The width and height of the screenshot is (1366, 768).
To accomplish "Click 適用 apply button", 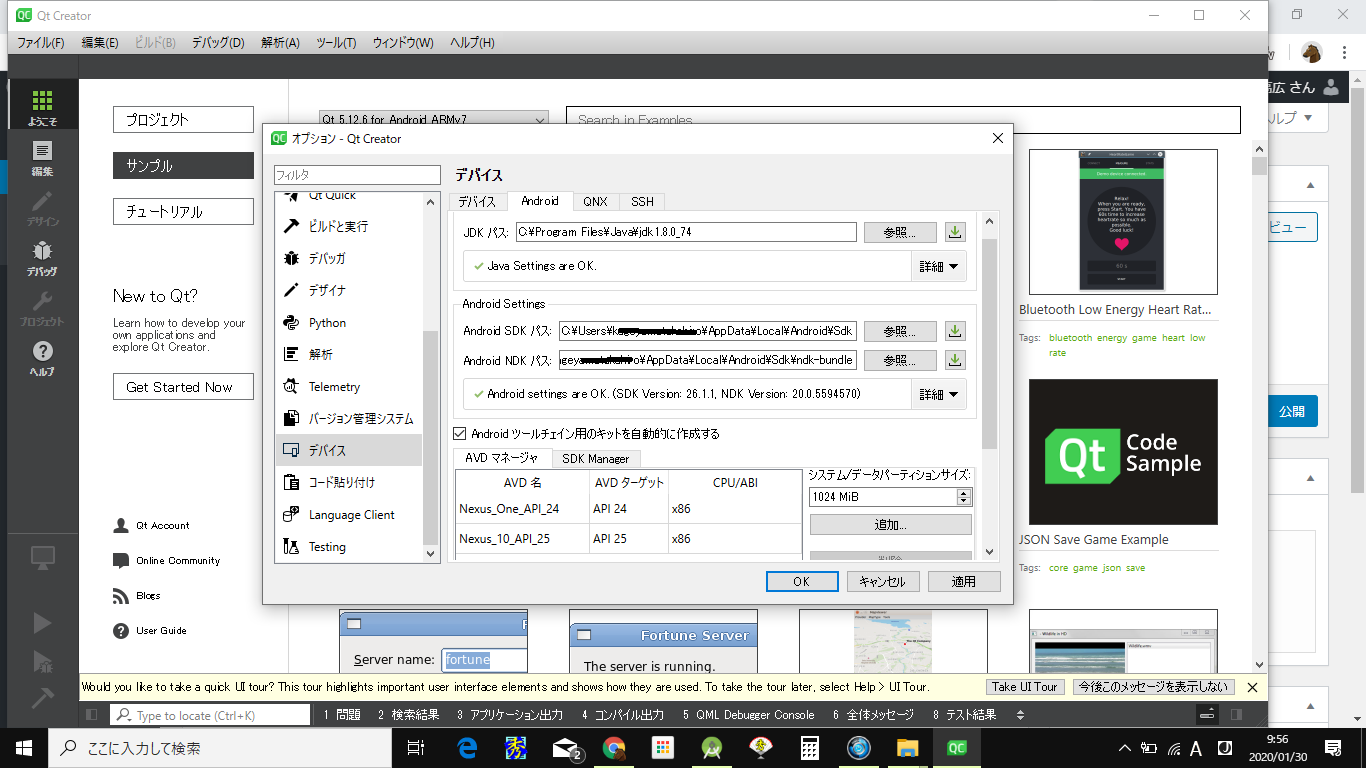I will tap(963, 582).
